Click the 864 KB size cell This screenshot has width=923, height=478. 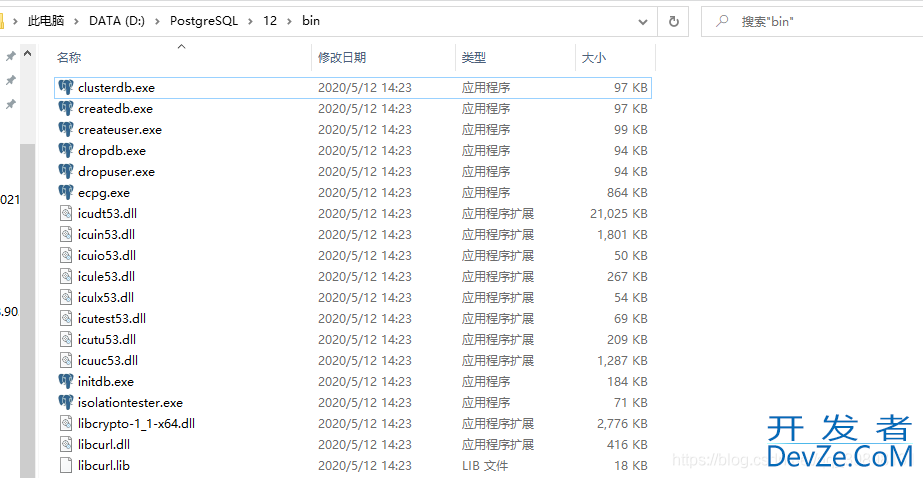627,192
